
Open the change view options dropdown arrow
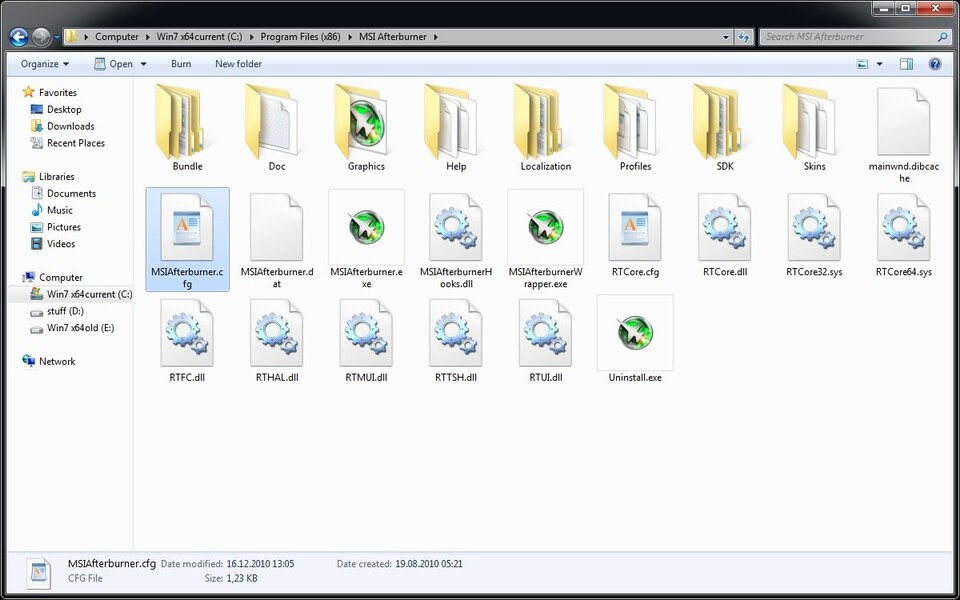coord(880,64)
